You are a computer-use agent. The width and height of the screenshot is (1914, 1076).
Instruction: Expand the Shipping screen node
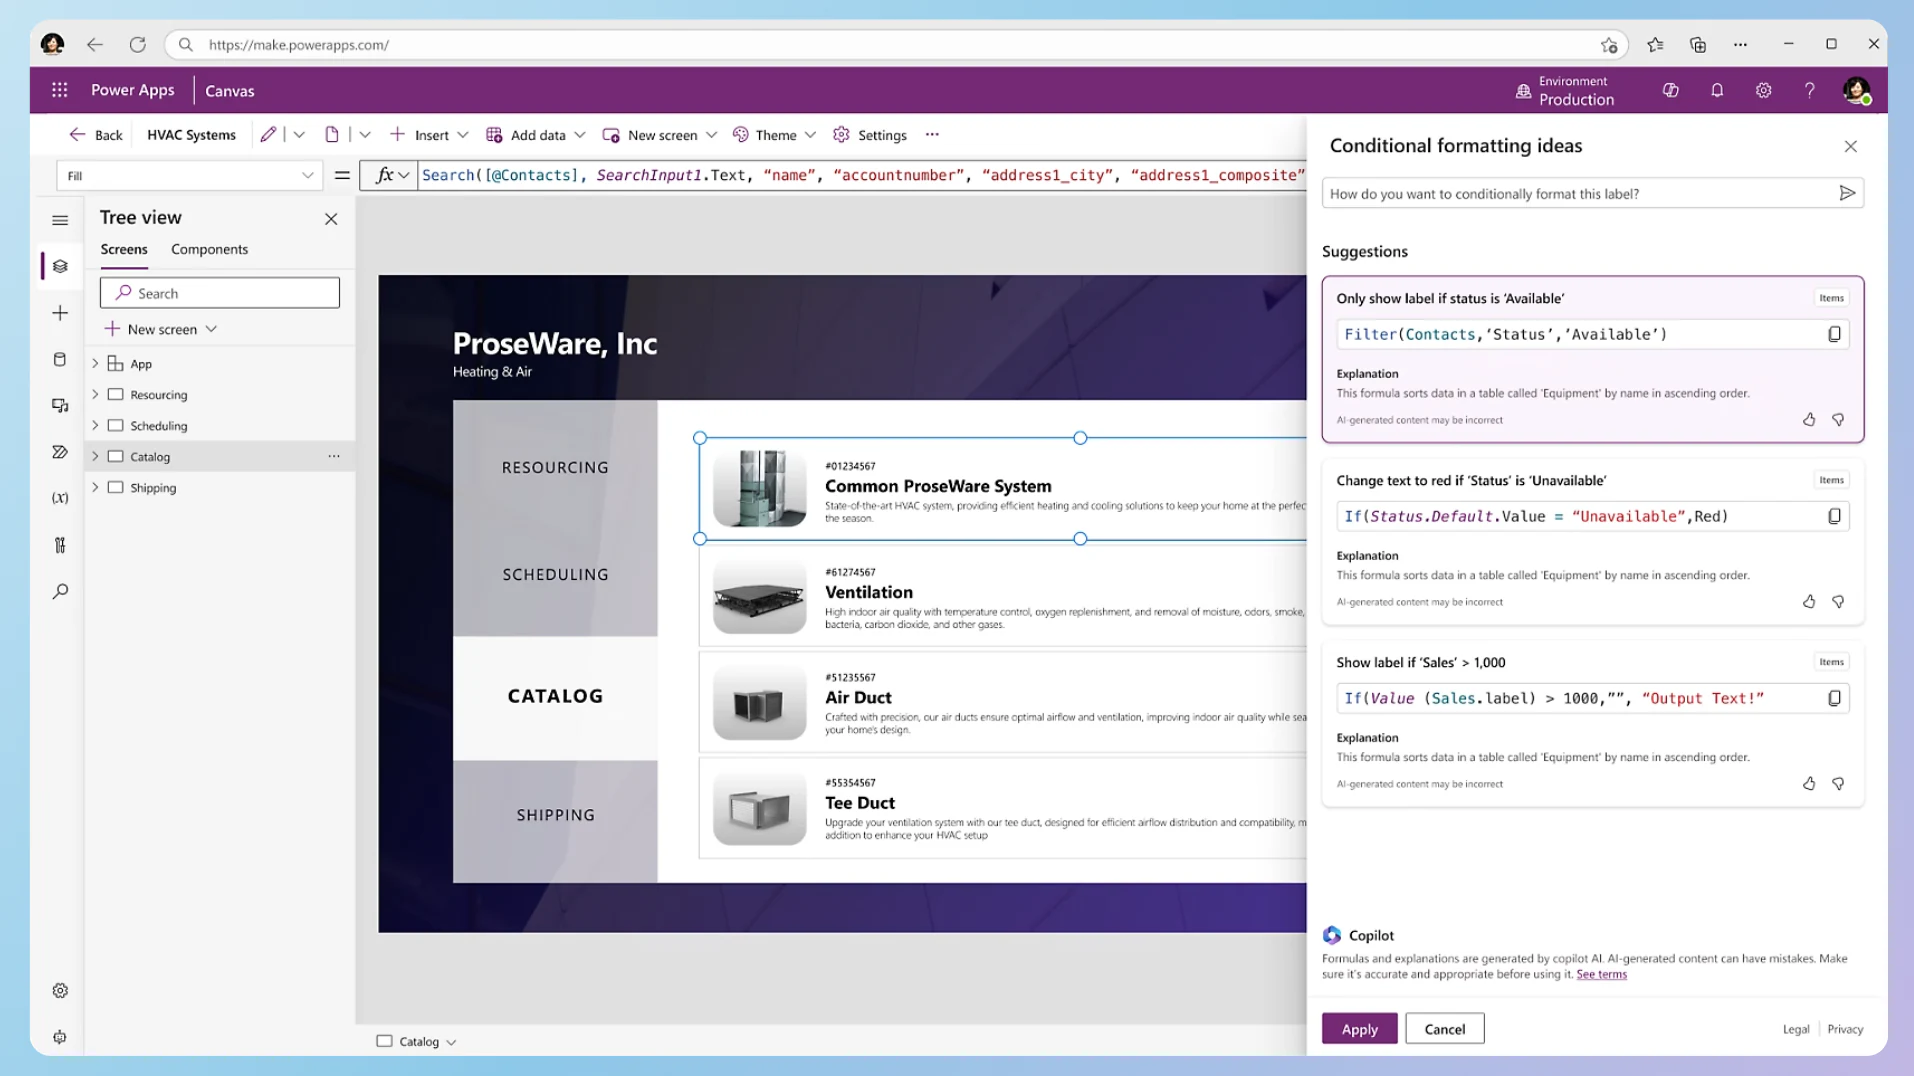pos(95,487)
